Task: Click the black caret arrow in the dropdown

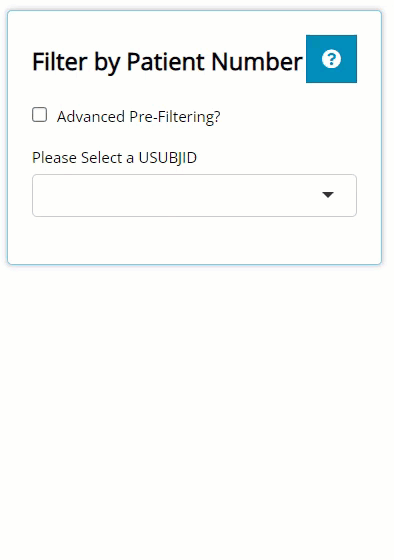Action: [x=328, y=195]
